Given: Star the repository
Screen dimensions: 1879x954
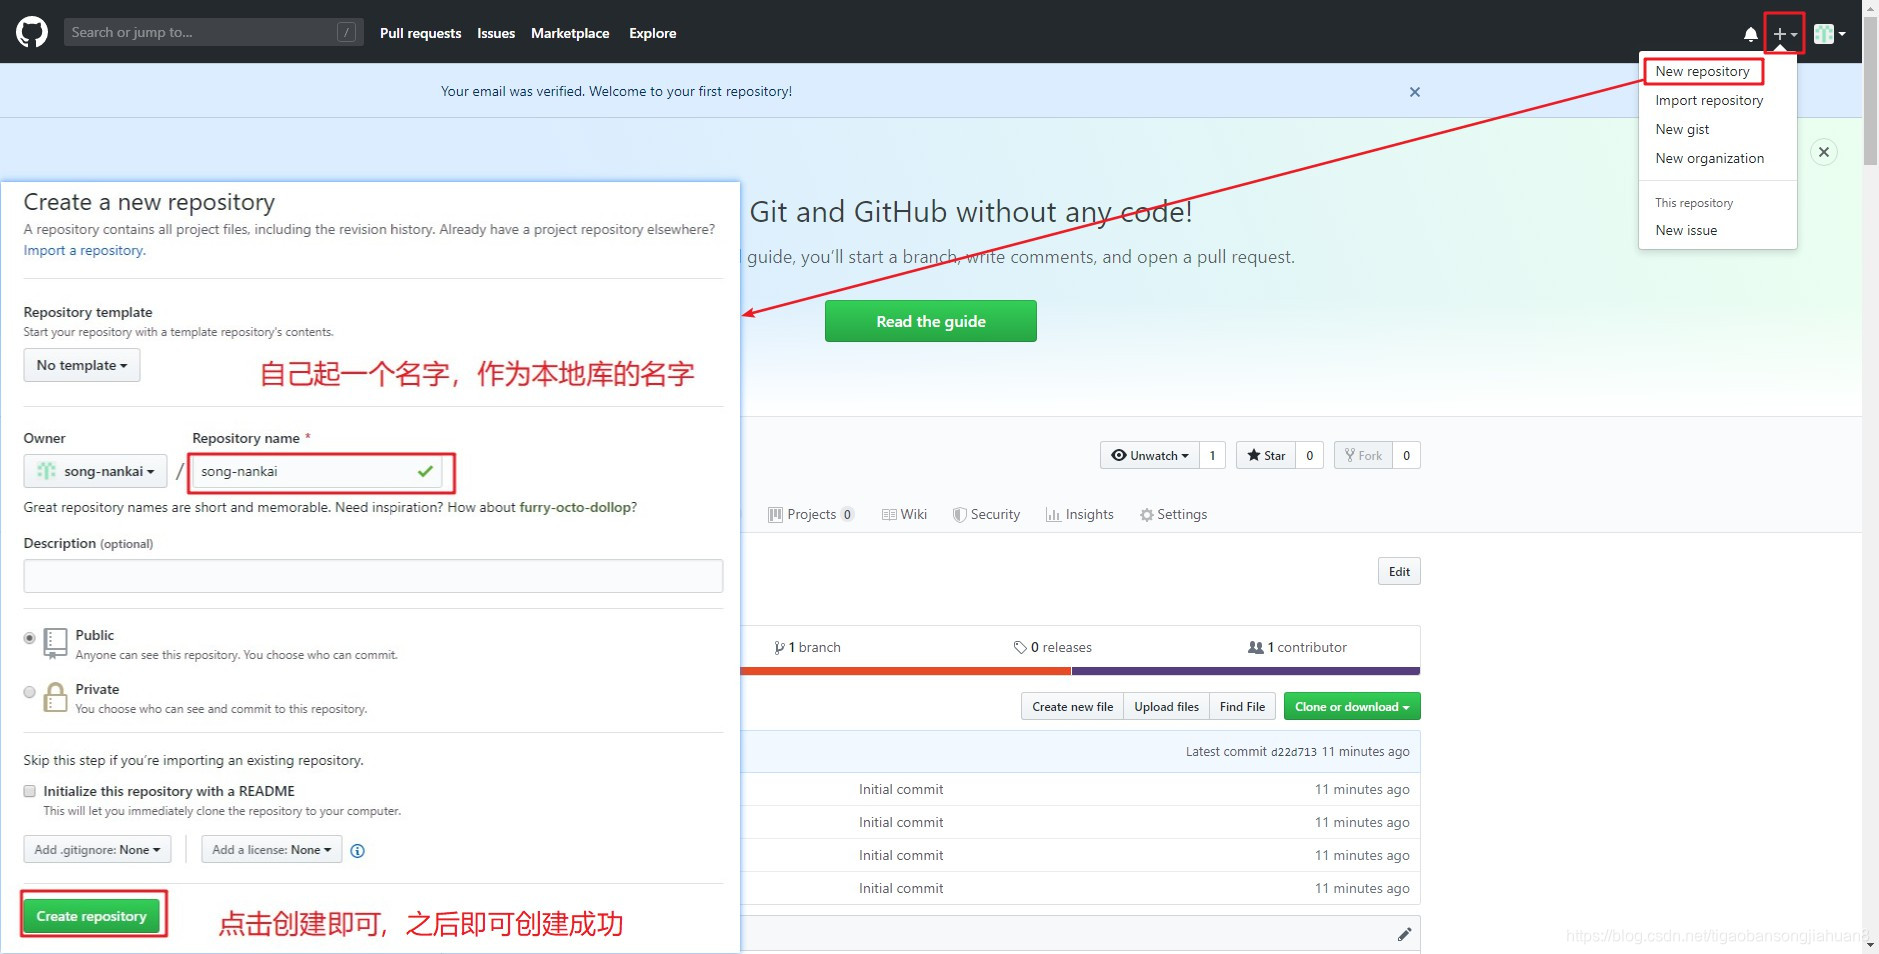Looking at the screenshot, I should [x=1266, y=455].
